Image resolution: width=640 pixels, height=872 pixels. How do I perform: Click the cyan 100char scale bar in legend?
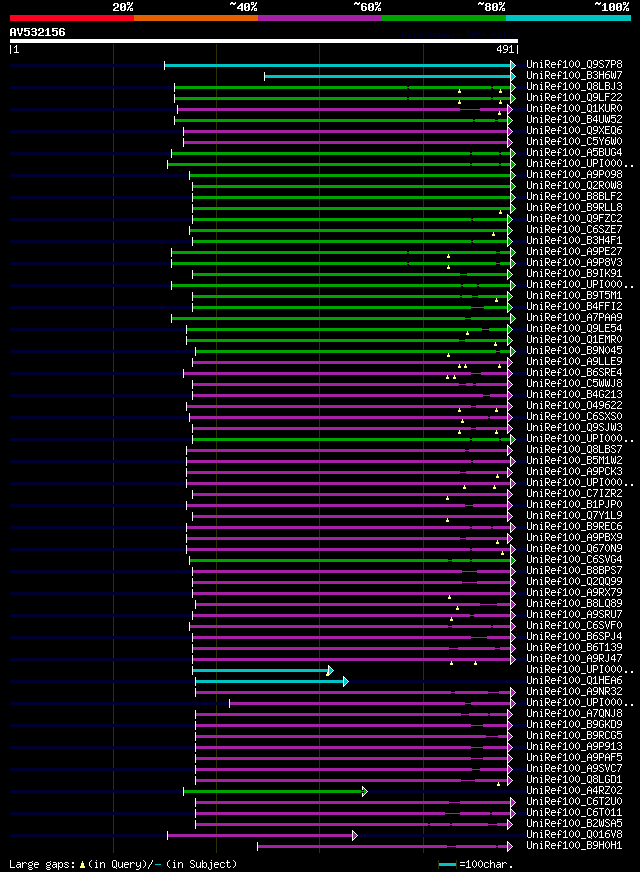pos(447,865)
